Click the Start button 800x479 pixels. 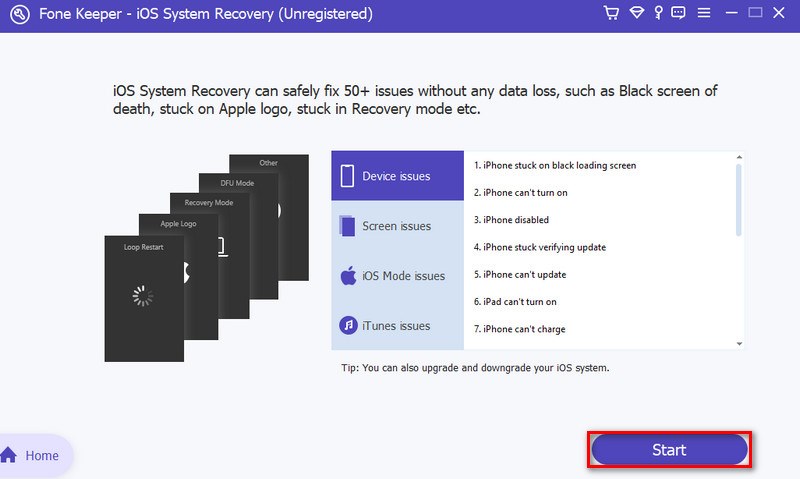[669, 449]
